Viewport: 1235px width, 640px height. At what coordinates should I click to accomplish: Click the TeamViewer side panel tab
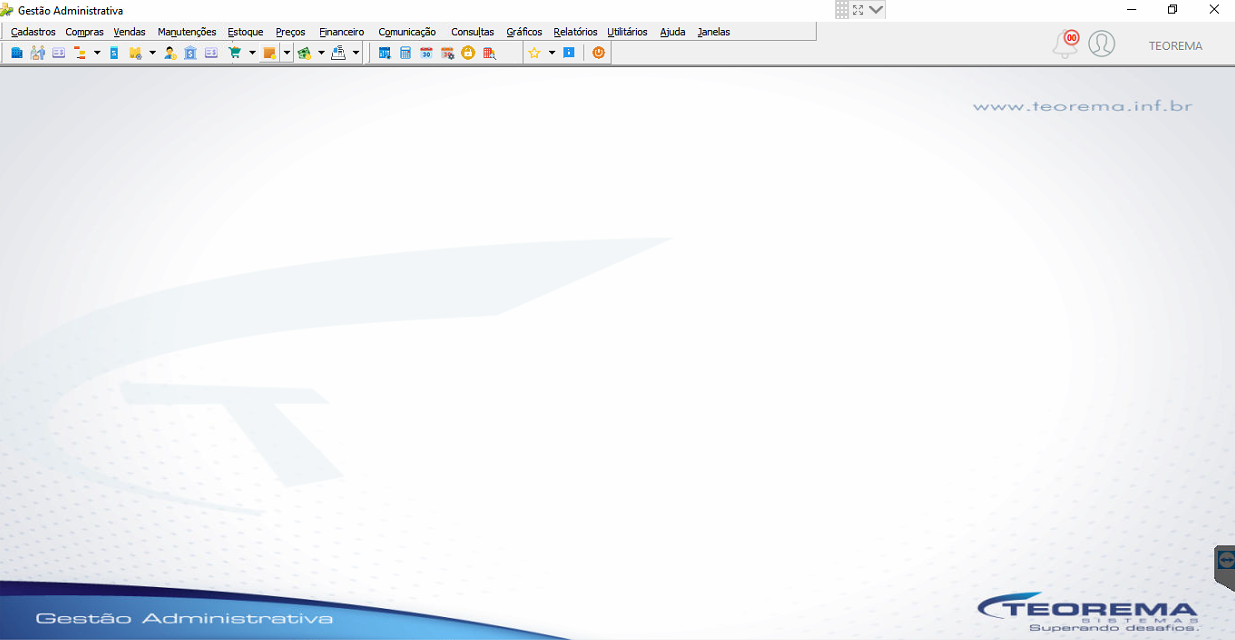pos(1225,567)
